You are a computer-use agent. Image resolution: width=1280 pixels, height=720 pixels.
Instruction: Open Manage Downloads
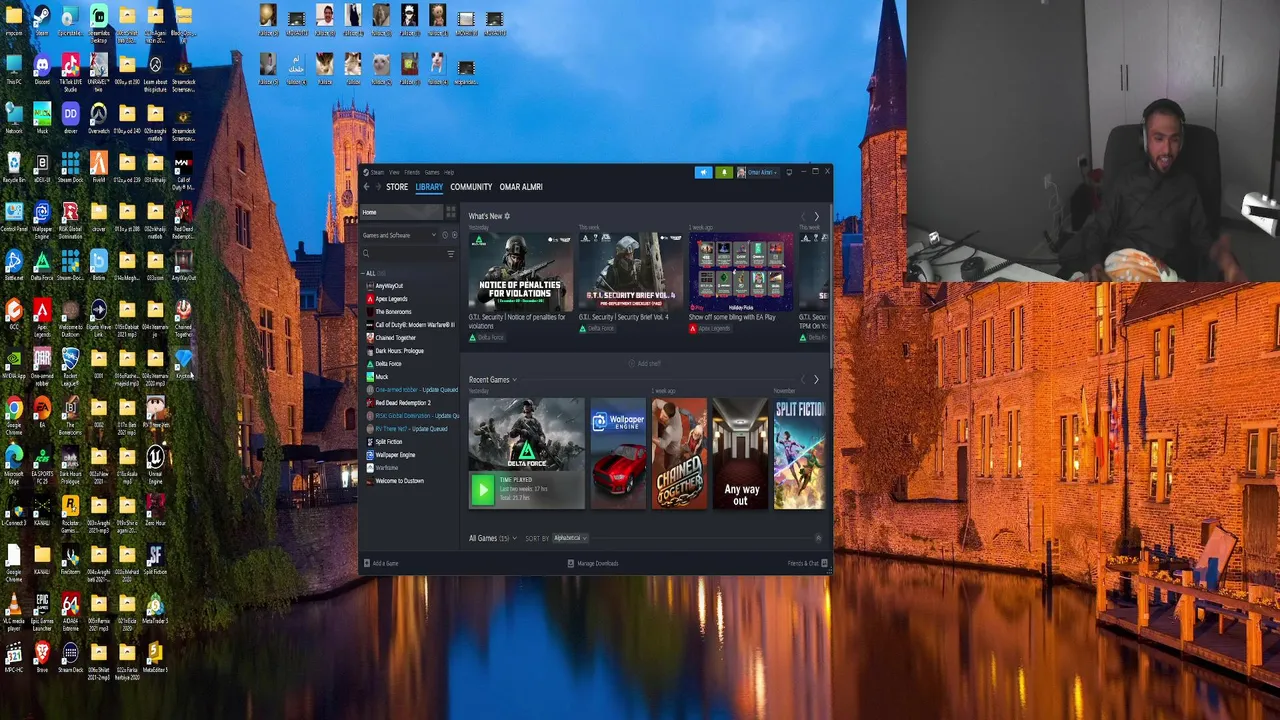tap(593, 563)
